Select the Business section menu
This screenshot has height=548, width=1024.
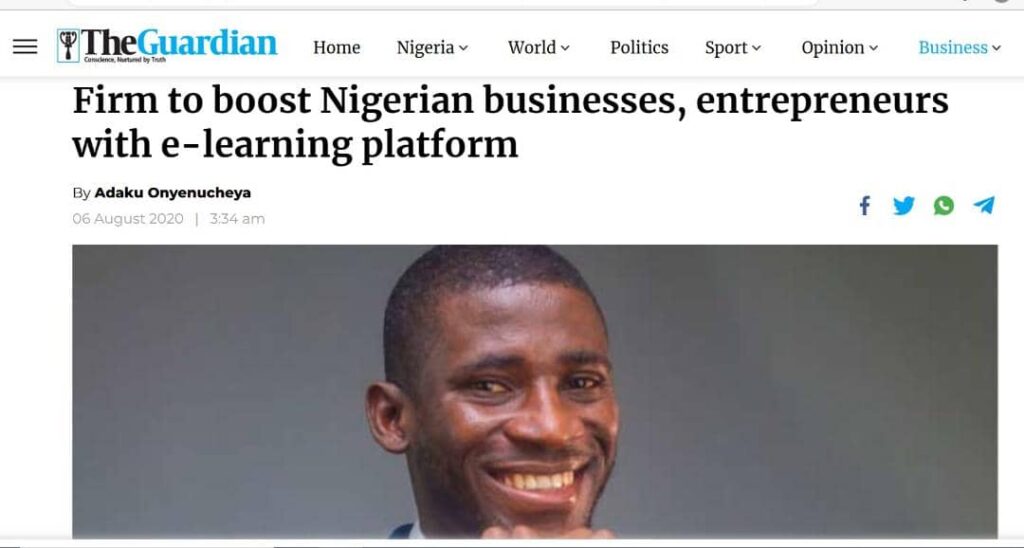[x=952, y=47]
